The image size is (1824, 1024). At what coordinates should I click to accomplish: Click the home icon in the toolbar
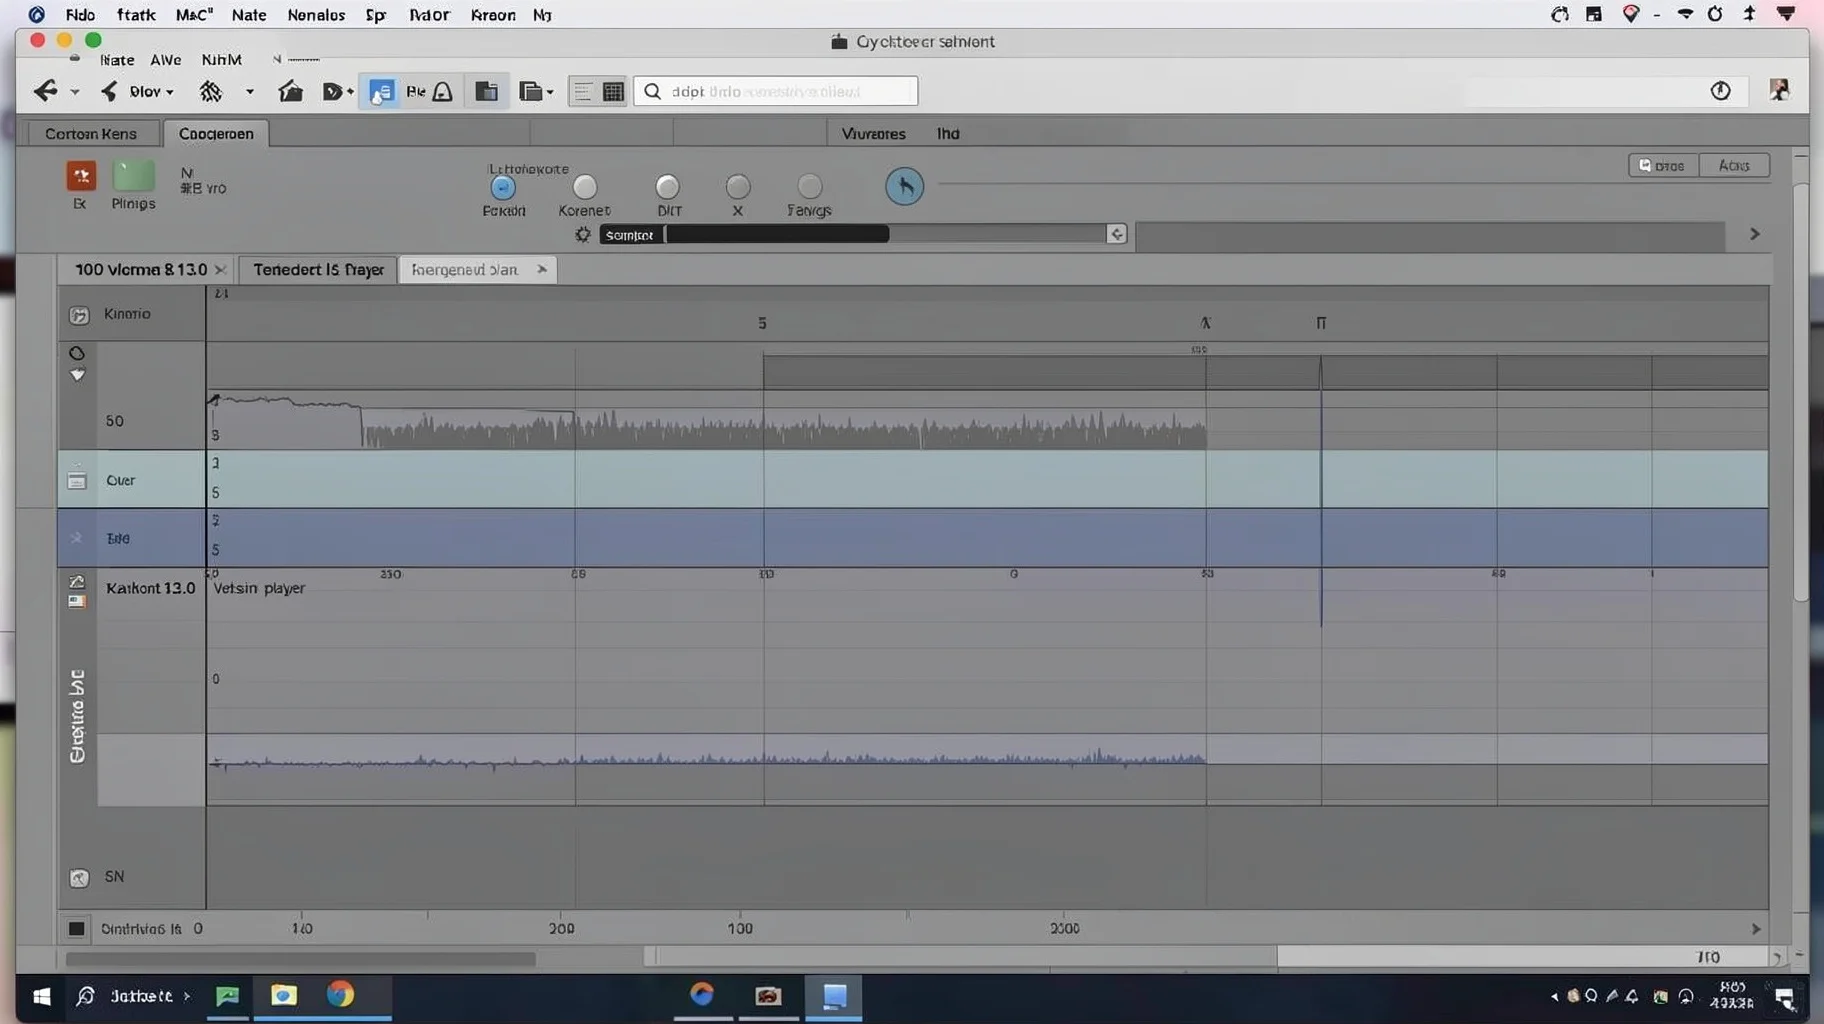(291, 91)
